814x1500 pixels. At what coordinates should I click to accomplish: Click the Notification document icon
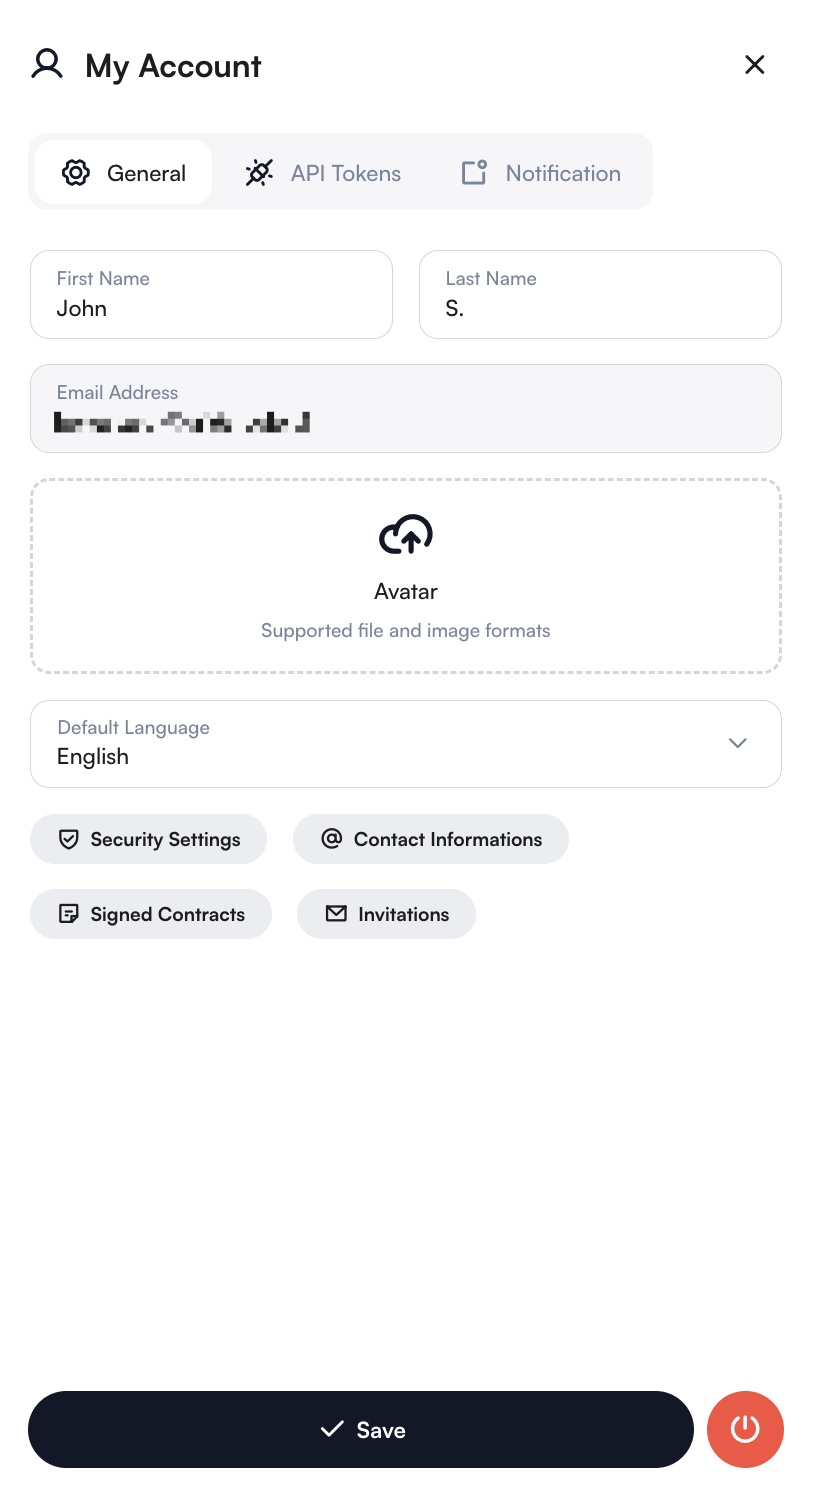click(473, 172)
